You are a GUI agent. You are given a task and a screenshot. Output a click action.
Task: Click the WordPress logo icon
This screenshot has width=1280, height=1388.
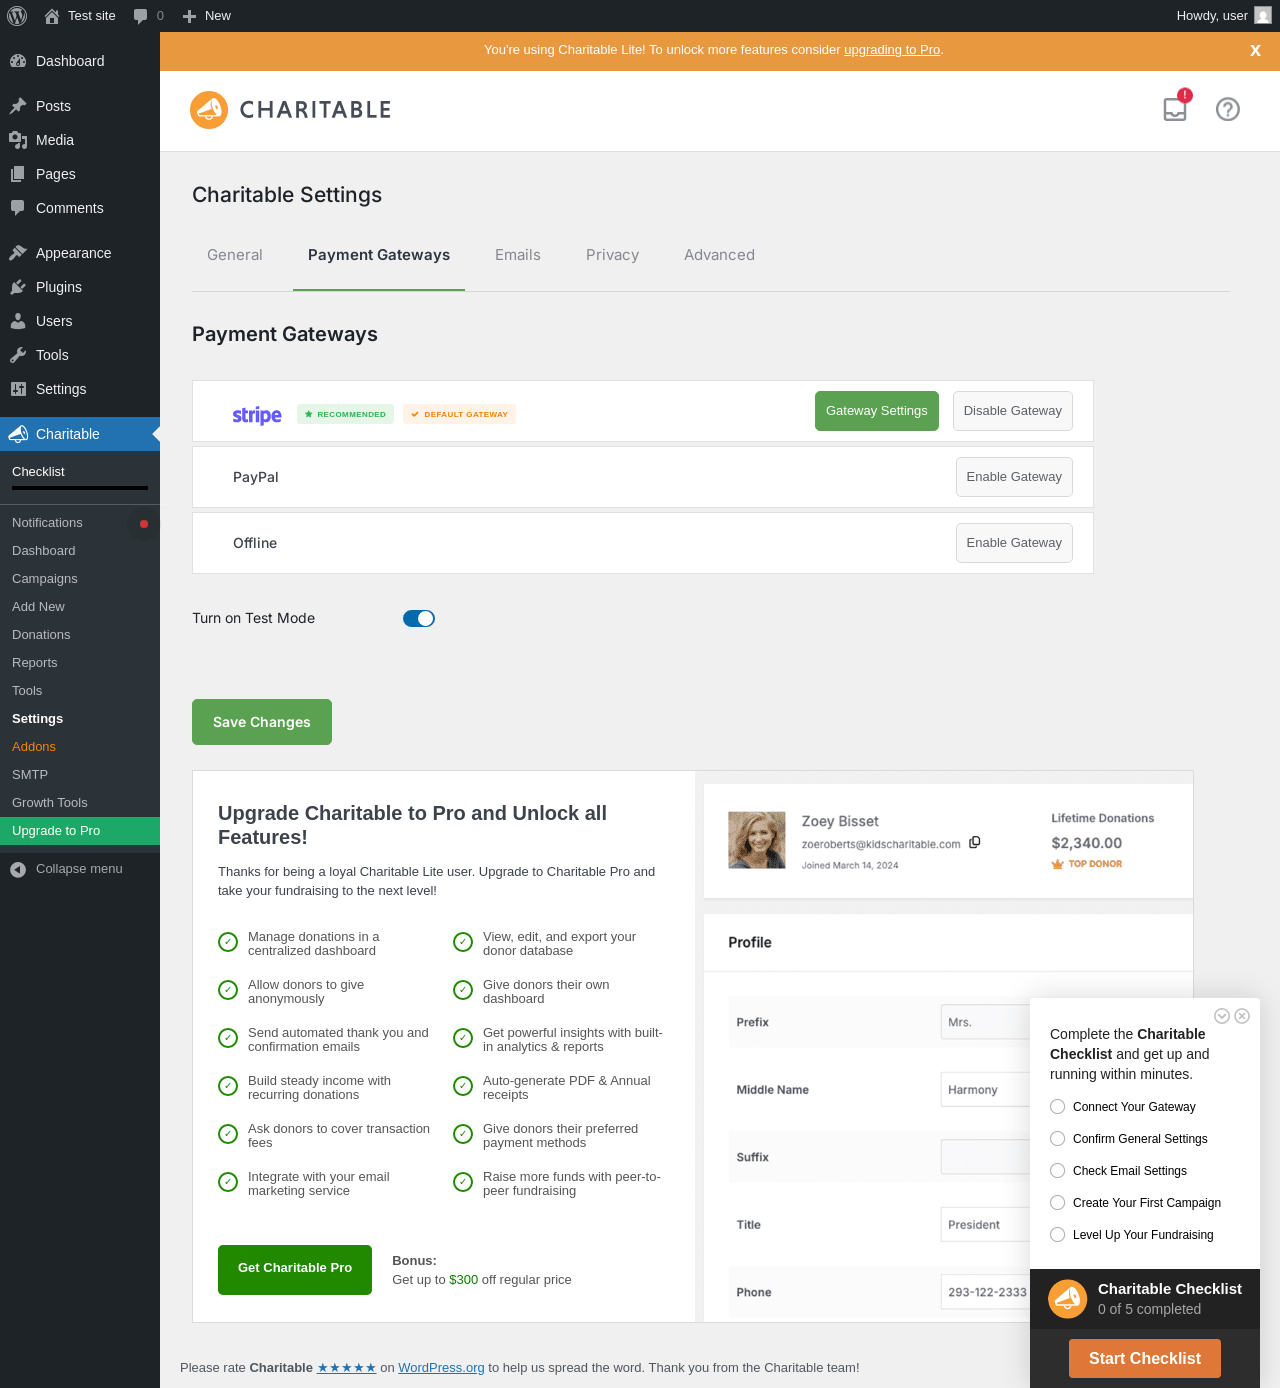click(x=17, y=16)
